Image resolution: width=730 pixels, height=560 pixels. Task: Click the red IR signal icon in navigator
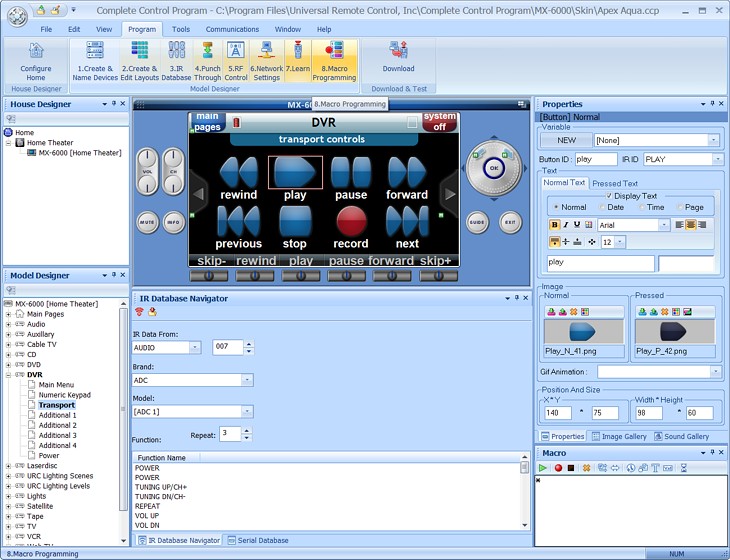coord(139,312)
